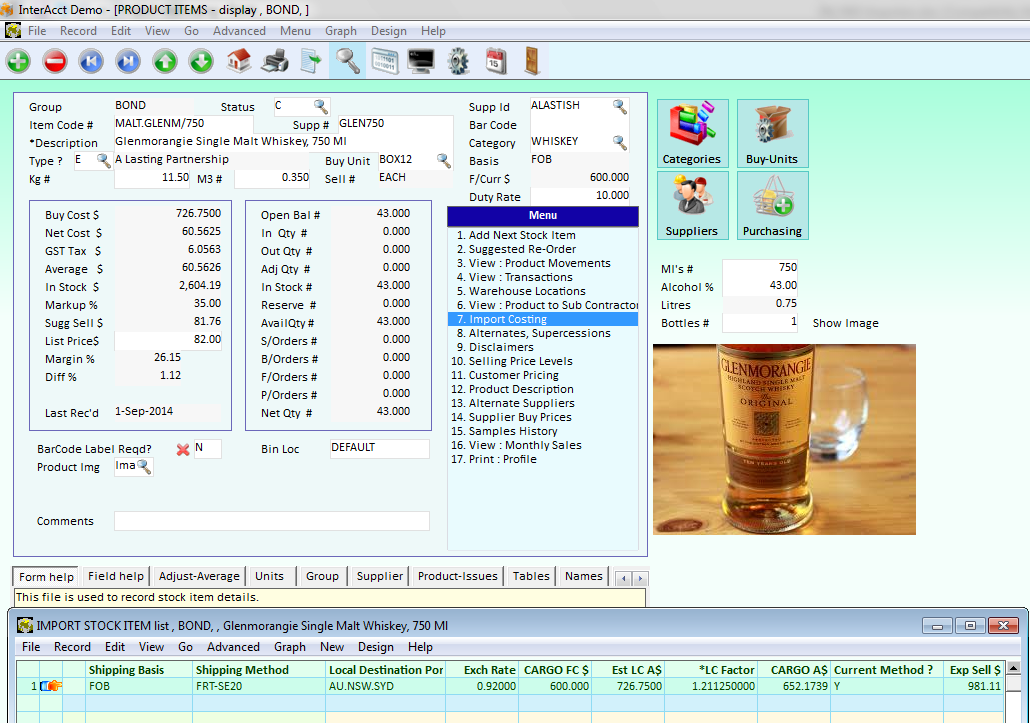This screenshot has height=723, width=1030.
Task: Switch to the Field help tab
Action: tap(116, 576)
